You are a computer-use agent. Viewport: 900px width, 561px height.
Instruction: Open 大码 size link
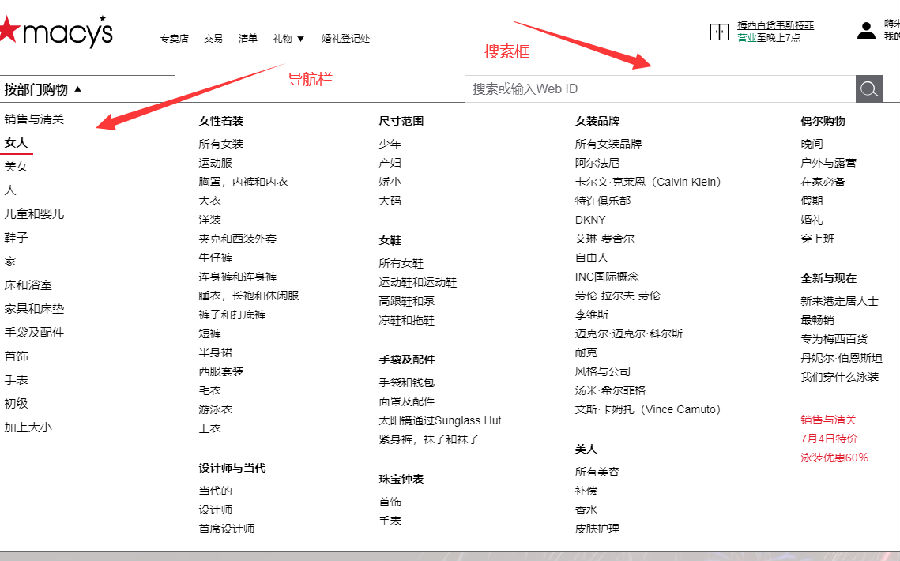390,200
